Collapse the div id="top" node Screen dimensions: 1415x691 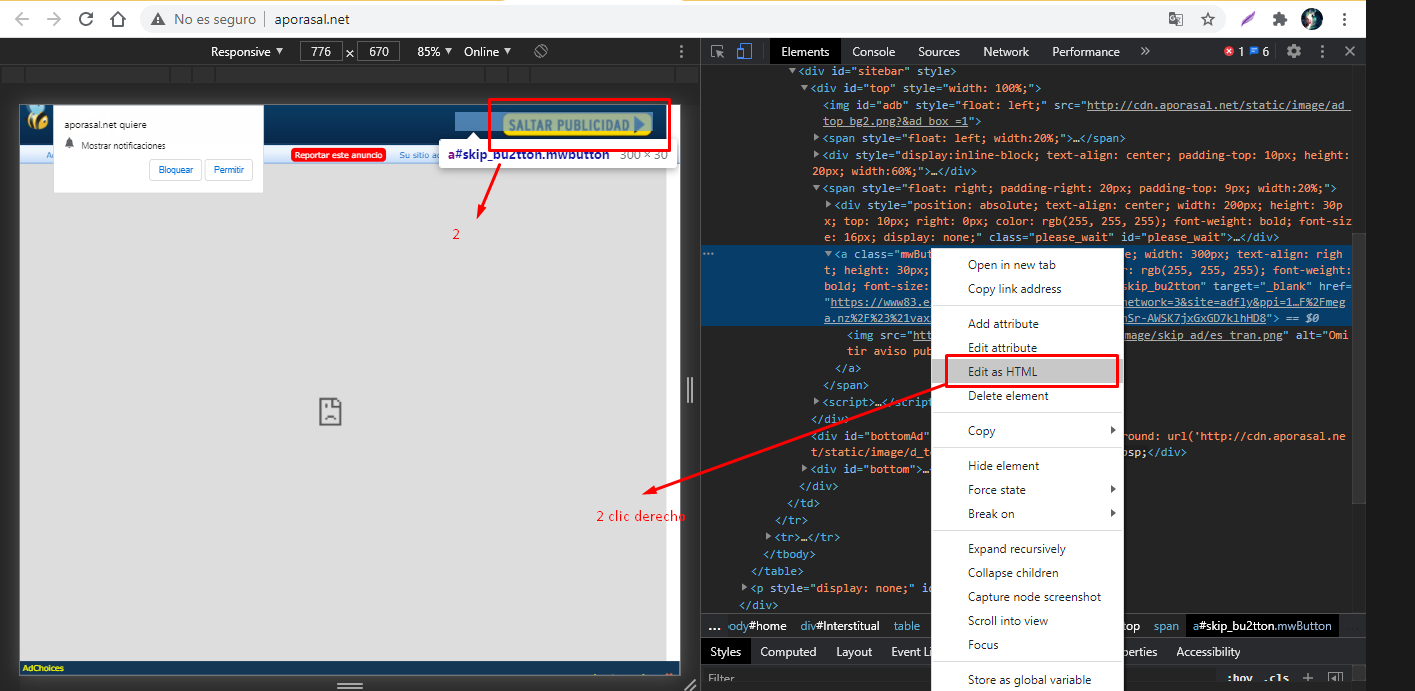(x=805, y=88)
